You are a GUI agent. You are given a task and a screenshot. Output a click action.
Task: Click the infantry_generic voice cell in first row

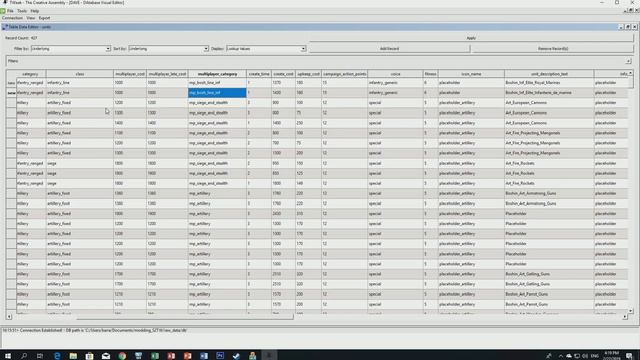tap(395, 82)
